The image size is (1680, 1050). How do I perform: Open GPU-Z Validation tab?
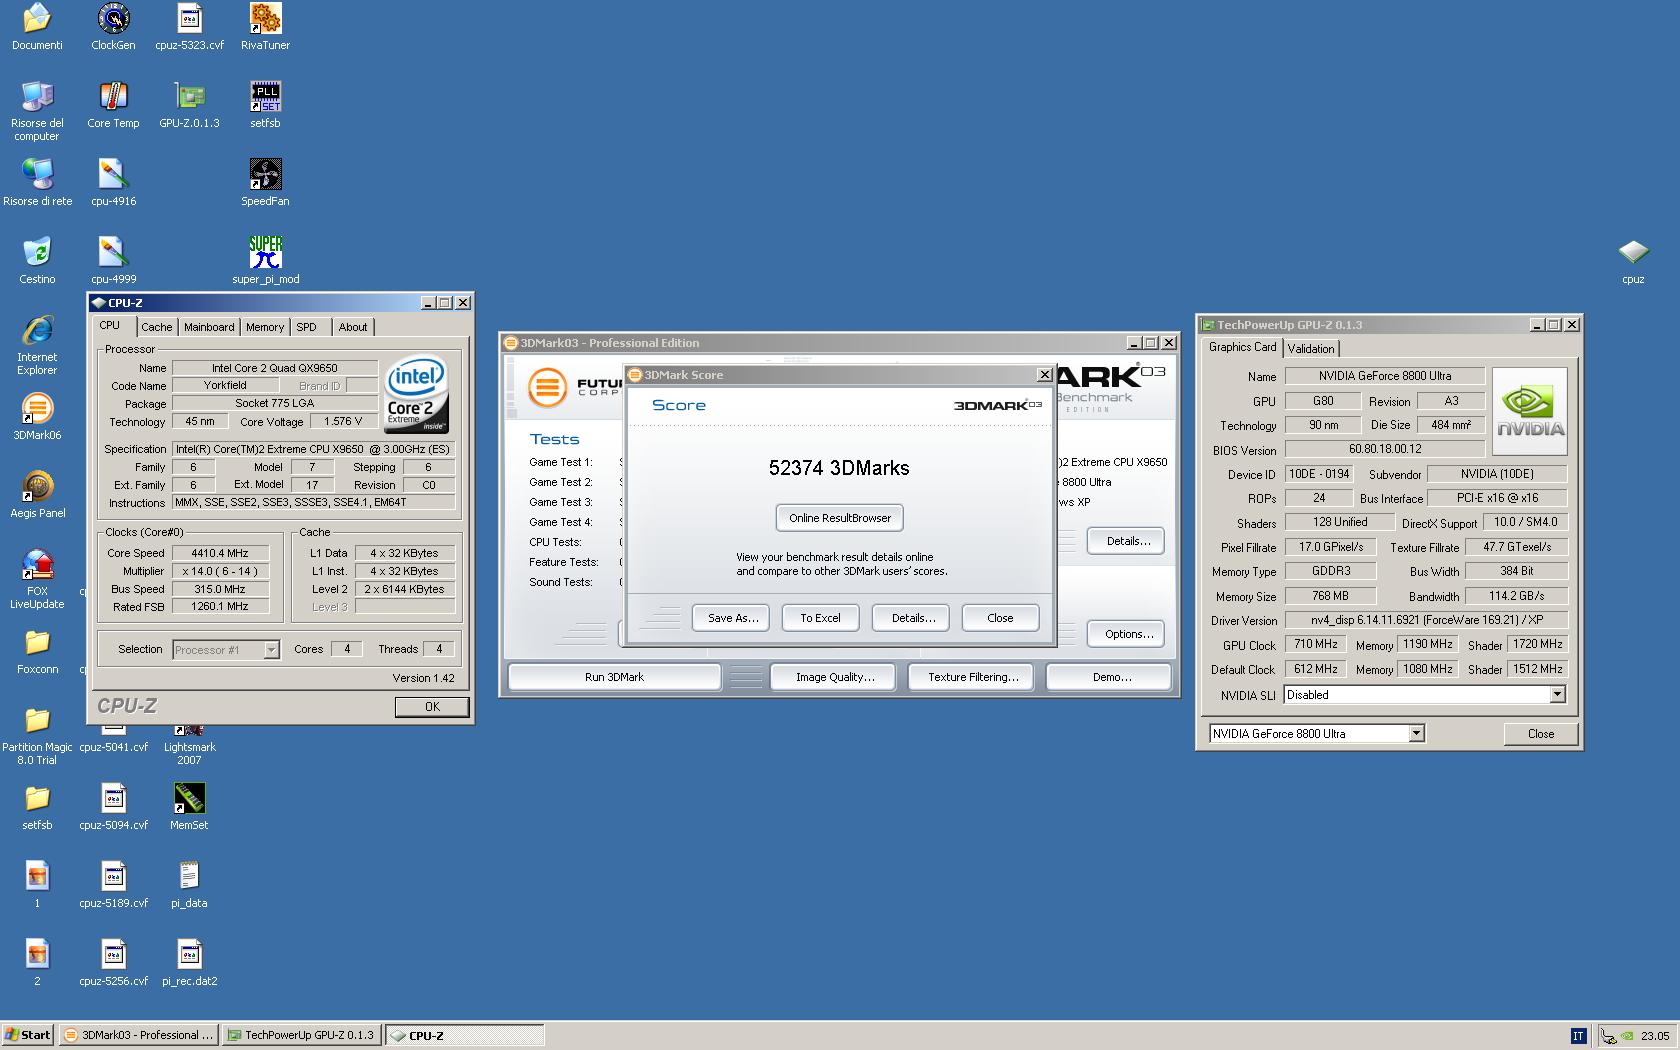[x=1310, y=349]
